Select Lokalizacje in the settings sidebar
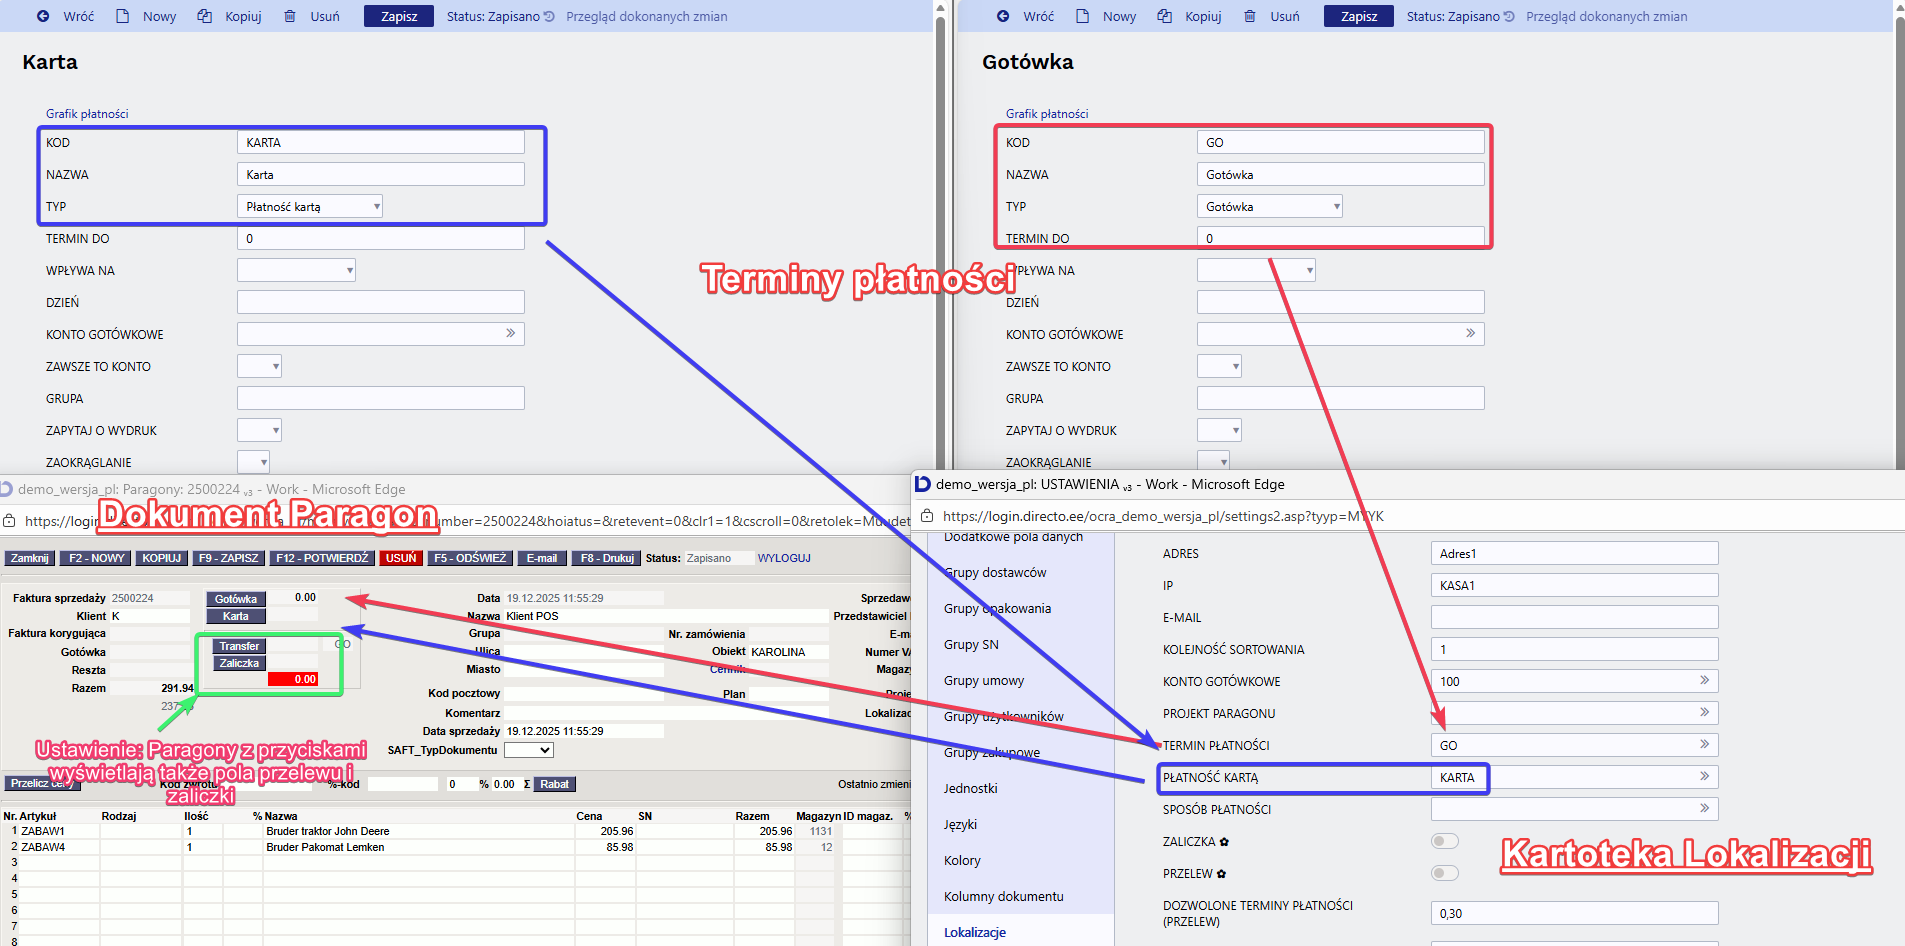Image resolution: width=1905 pixels, height=946 pixels. click(x=975, y=932)
